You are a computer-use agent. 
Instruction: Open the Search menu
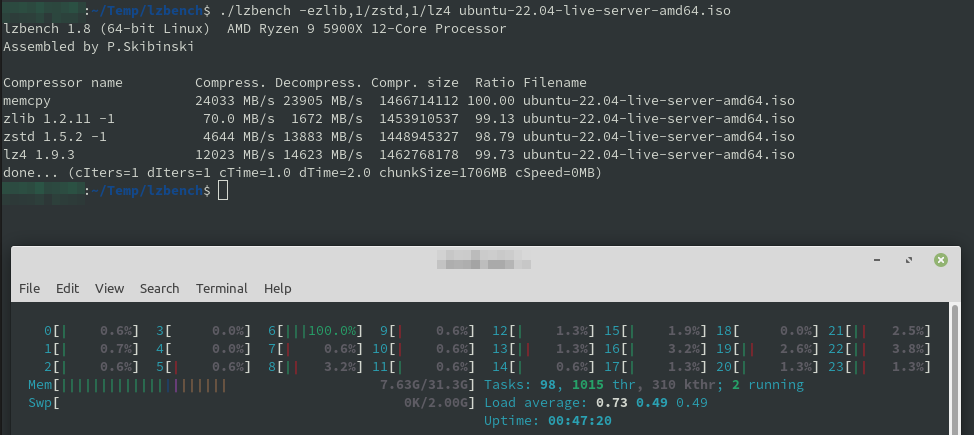point(159,288)
